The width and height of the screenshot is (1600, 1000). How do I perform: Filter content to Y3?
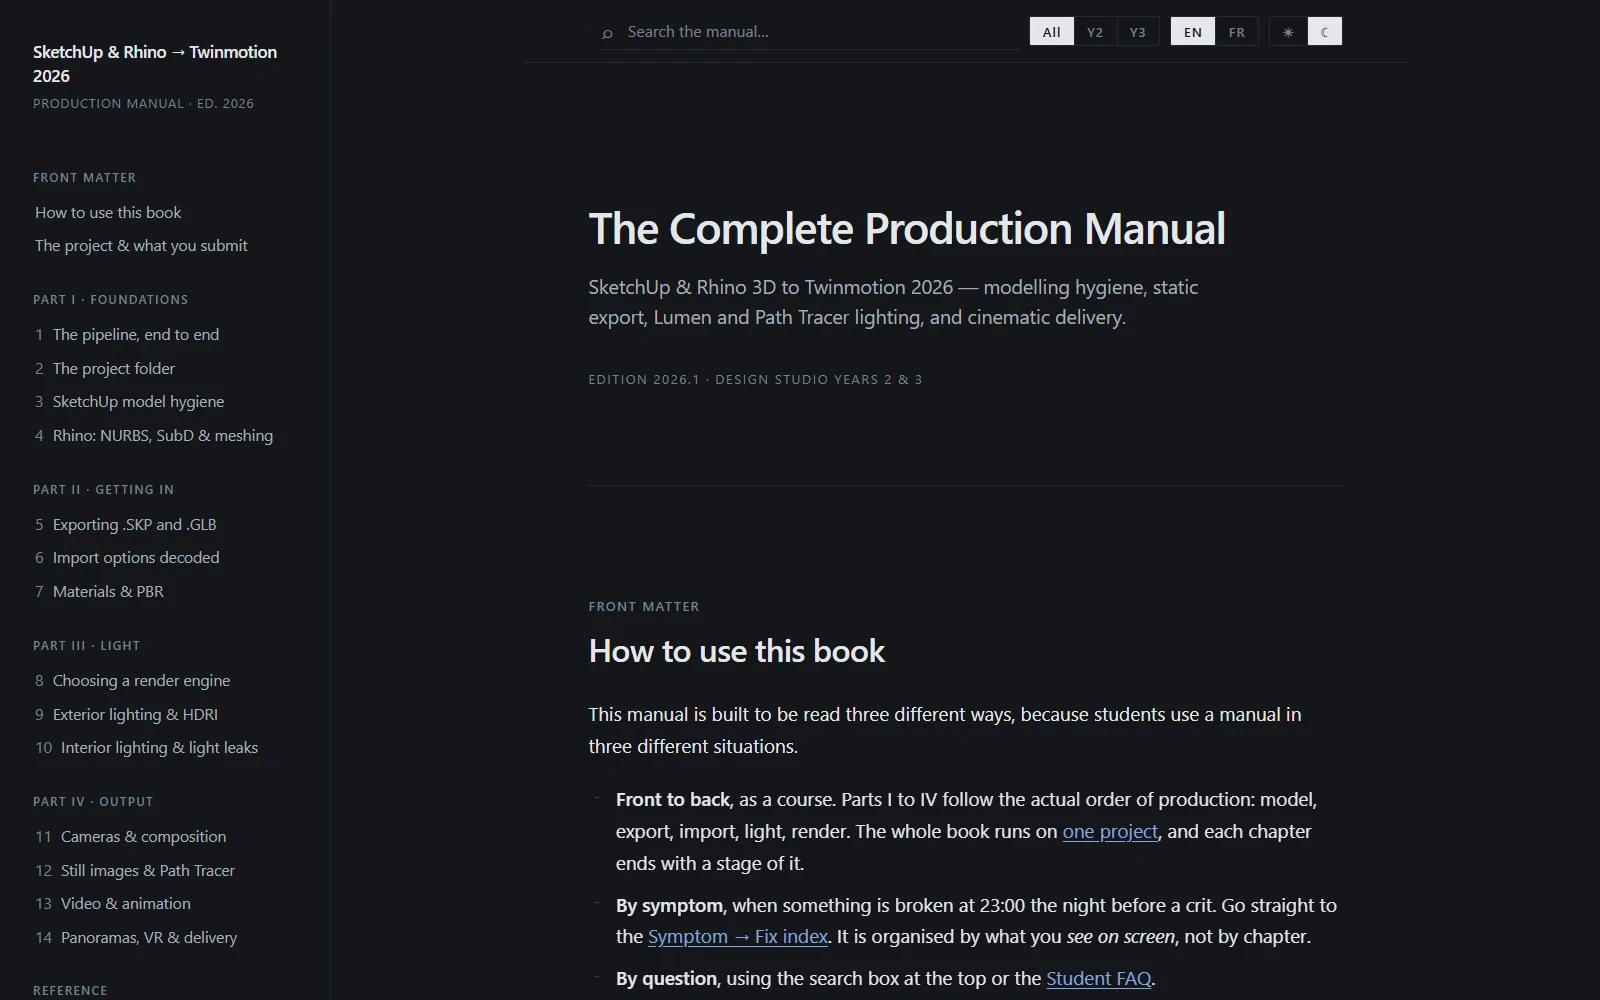click(1138, 32)
